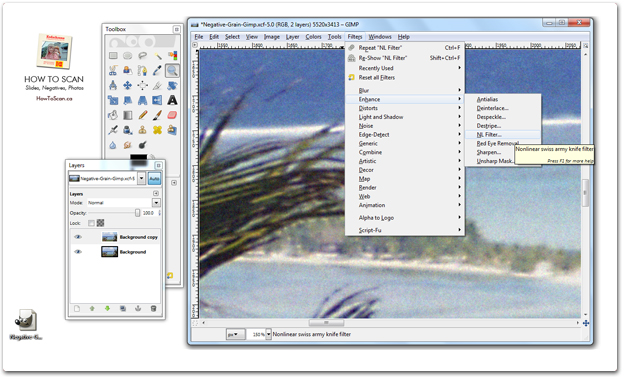Hide the Background copy layer
Image resolution: width=630 pixels, height=377 pixels.
(78, 237)
